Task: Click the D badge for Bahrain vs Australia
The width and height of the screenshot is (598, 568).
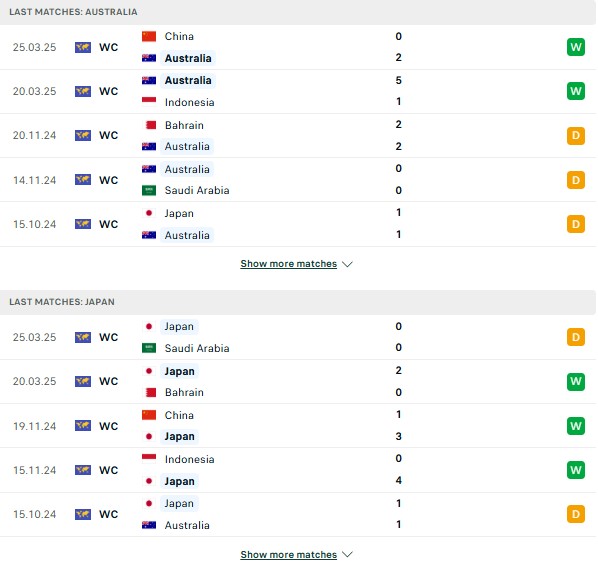Action: point(575,135)
